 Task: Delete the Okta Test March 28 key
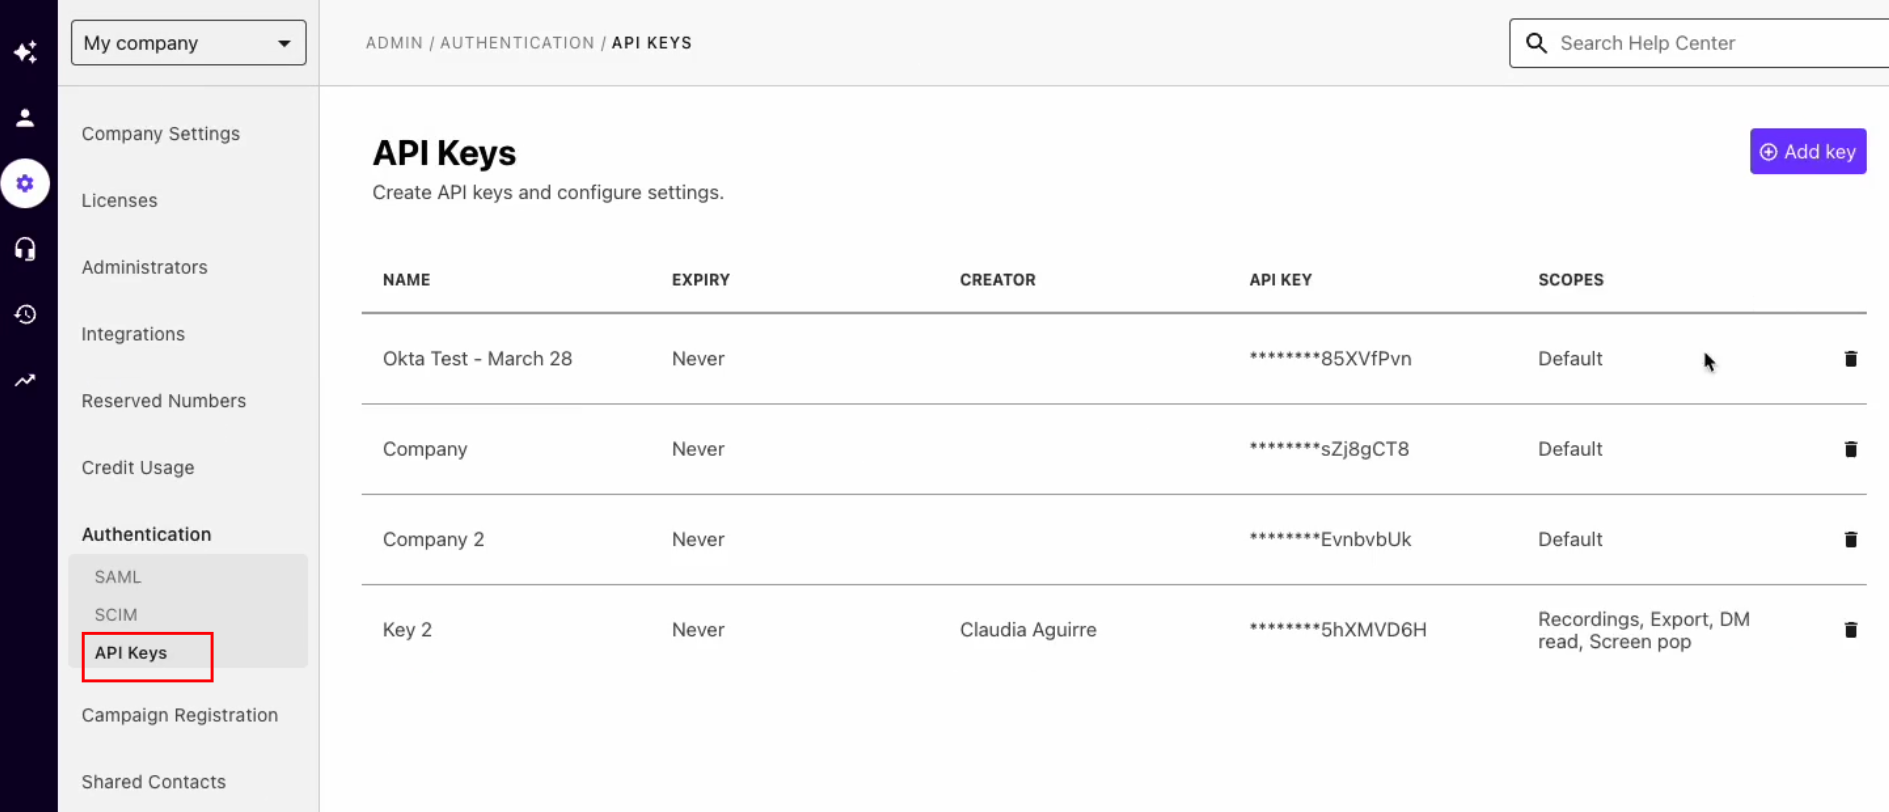pyautogui.click(x=1851, y=358)
